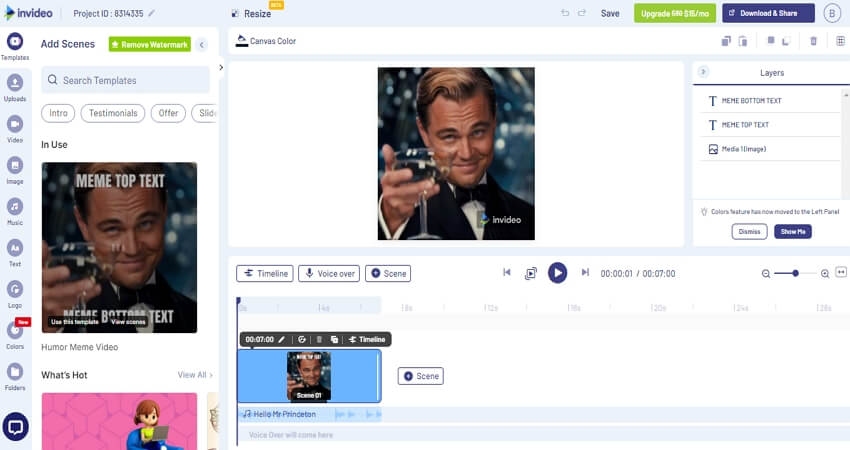850x450 pixels.
Task: Dismiss the colors feature notice
Action: pos(749,232)
